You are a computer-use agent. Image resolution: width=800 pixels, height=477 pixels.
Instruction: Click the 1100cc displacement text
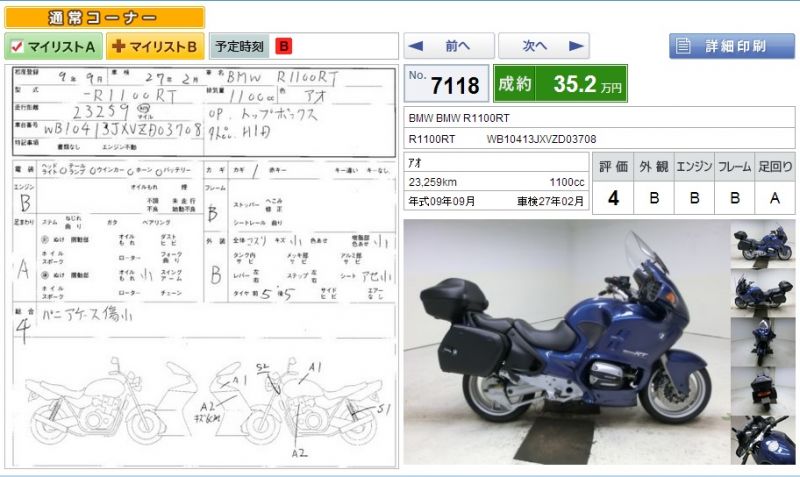[x=567, y=182]
